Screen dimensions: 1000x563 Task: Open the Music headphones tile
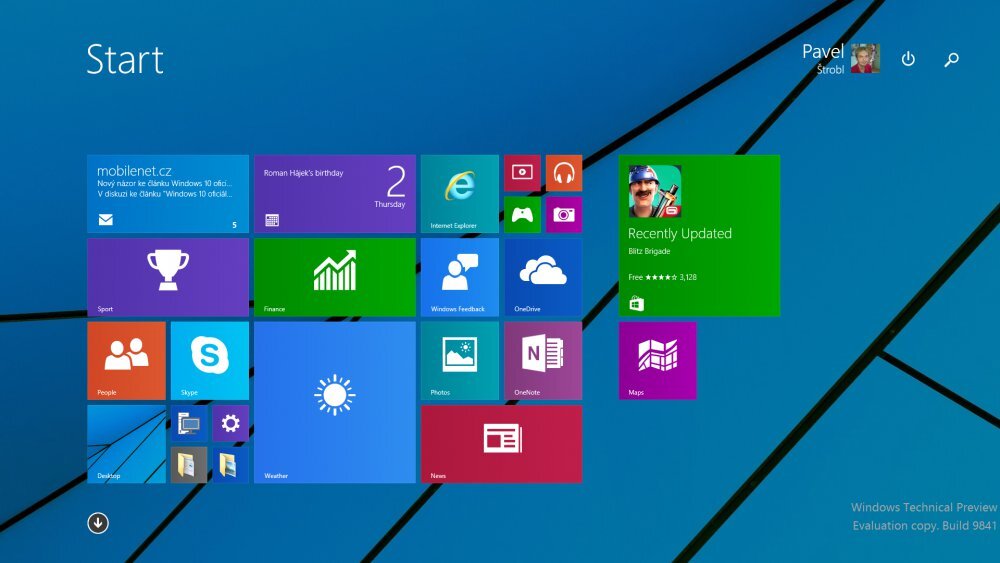point(564,173)
